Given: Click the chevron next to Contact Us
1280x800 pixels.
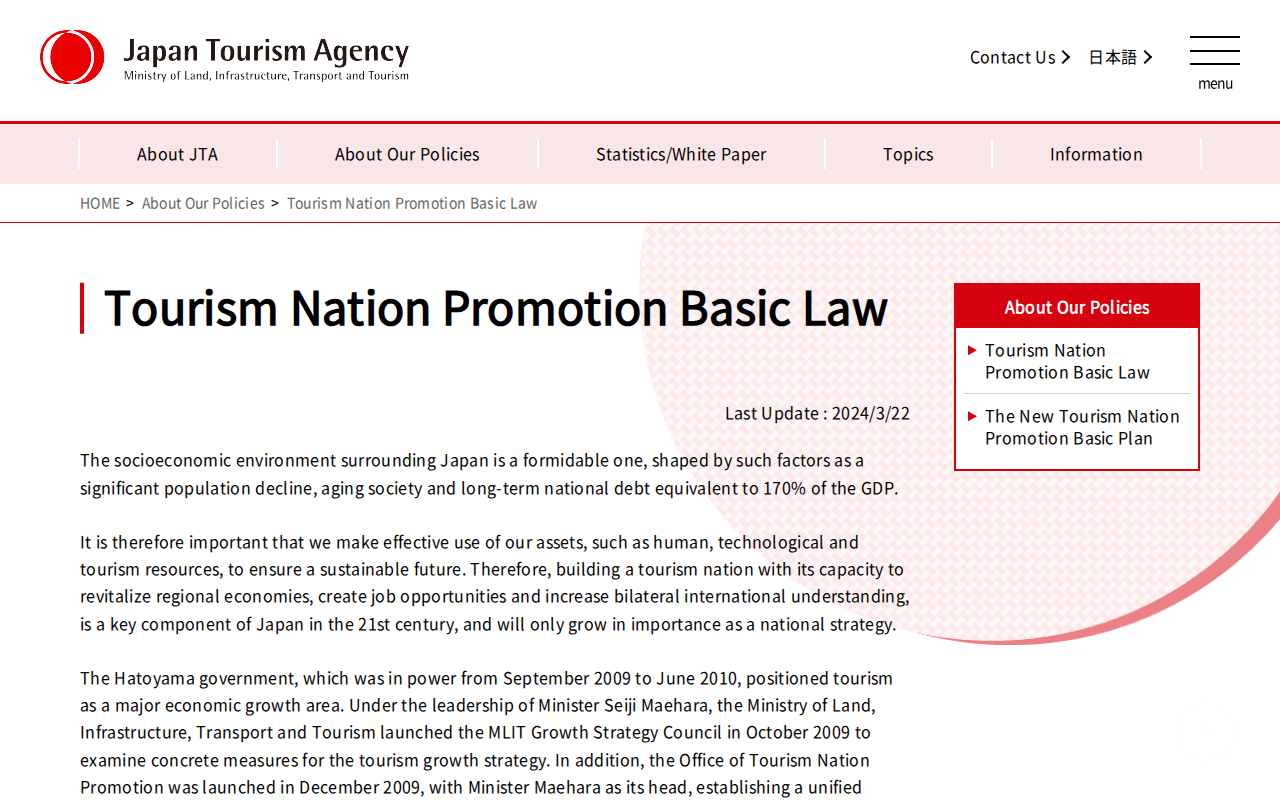Looking at the screenshot, I should pos(1066,57).
